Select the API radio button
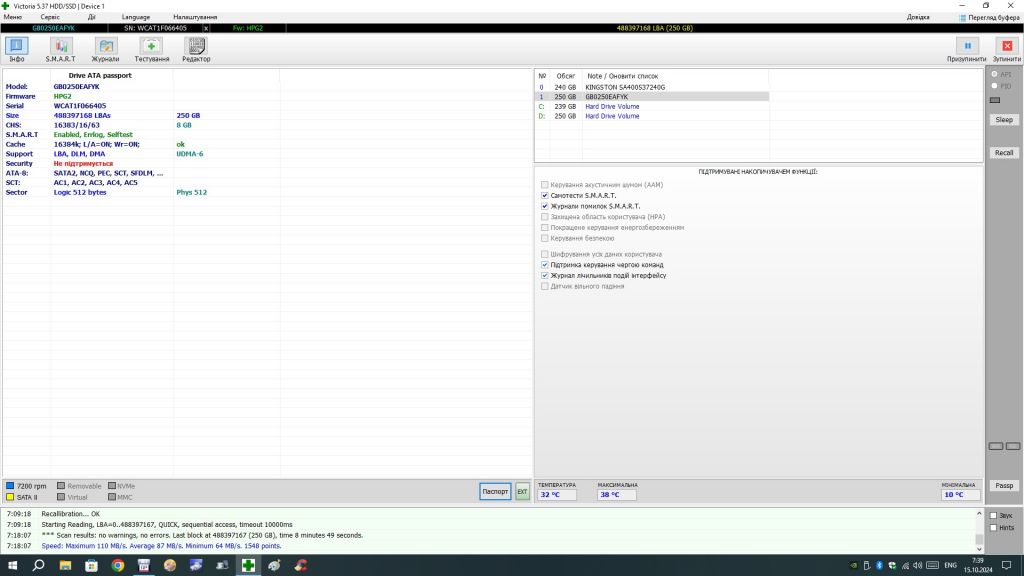Image resolution: width=1024 pixels, height=576 pixels. [x=995, y=74]
